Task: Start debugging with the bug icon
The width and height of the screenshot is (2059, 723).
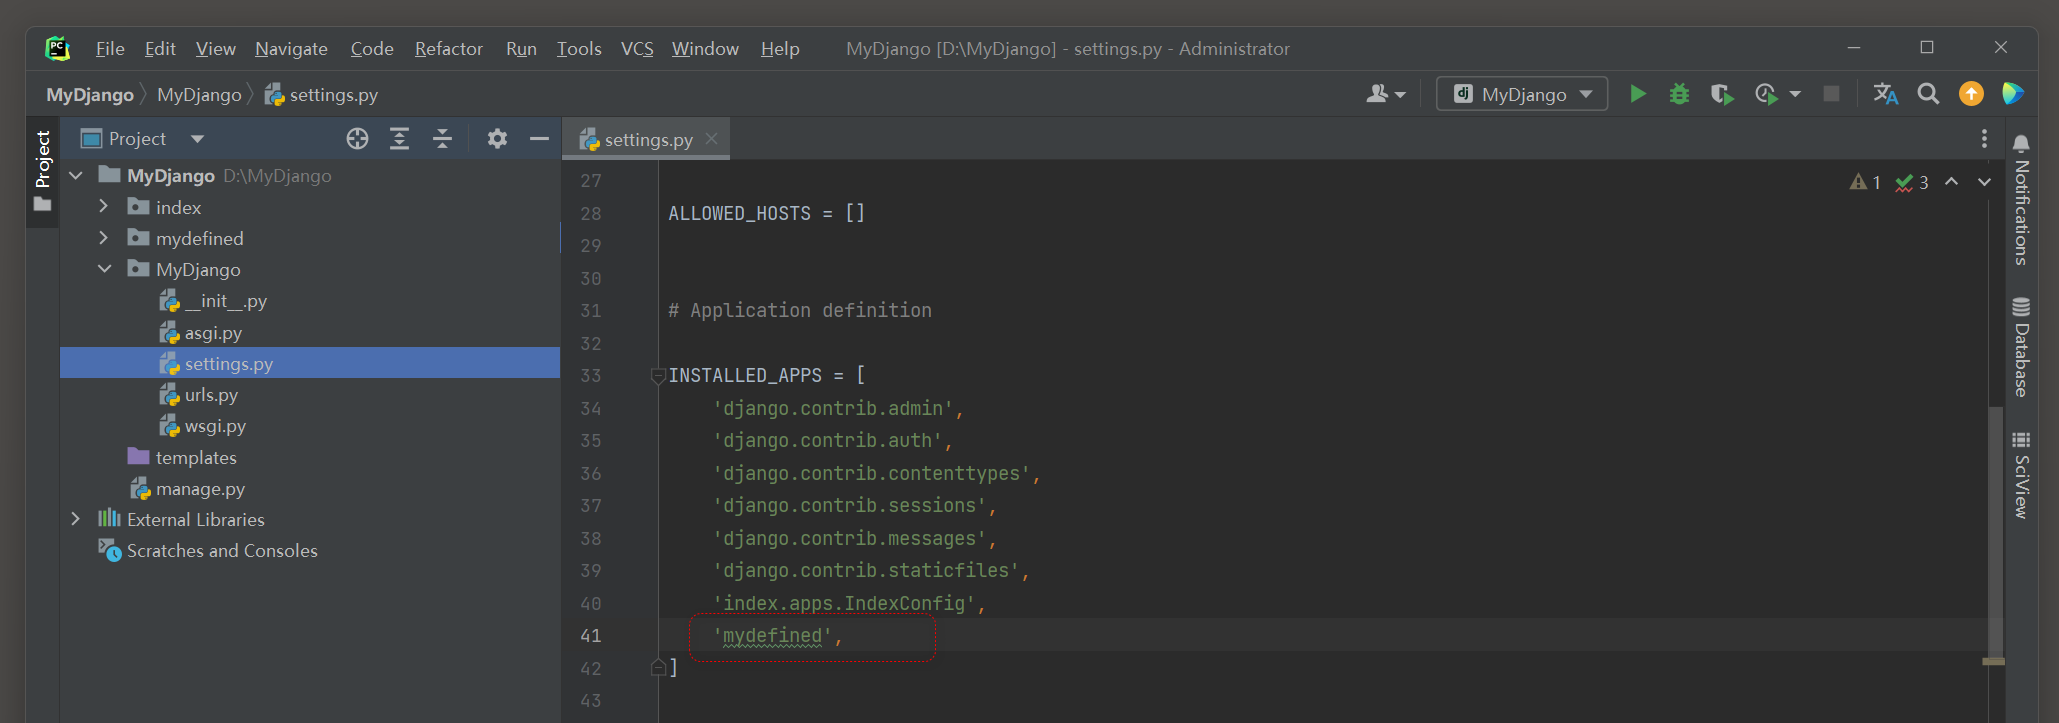Action: pyautogui.click(x=1679, y=94)
